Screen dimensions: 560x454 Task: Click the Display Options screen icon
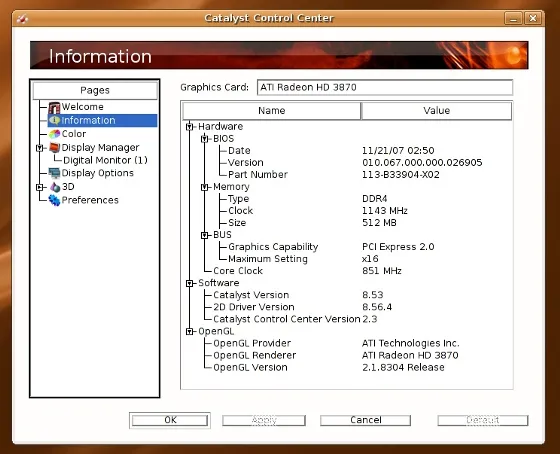[54, 173]
